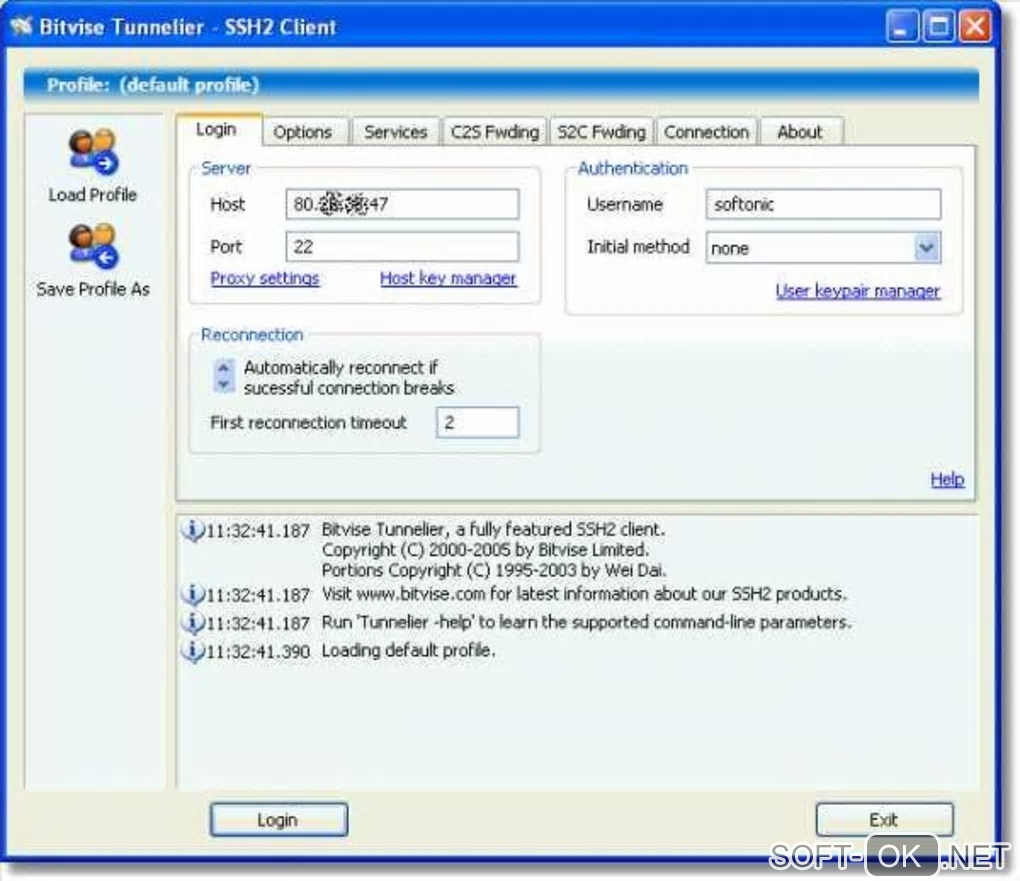1020x881 pixels.
Task: Open the Load Profile icon
Action: tap(93, 152)
